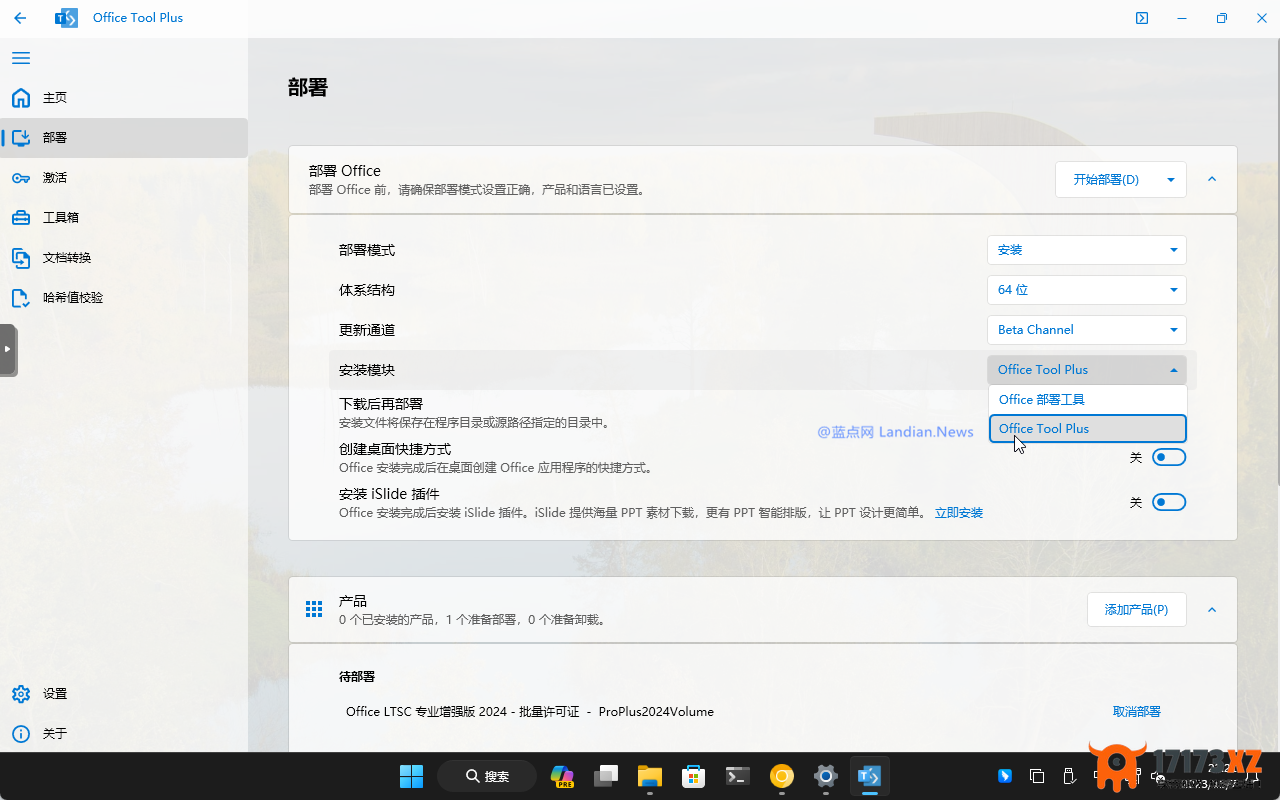Open Chrome Canary from the taskbar
The height and width of the screenshot is (800, 1280).
pos(782,776)
